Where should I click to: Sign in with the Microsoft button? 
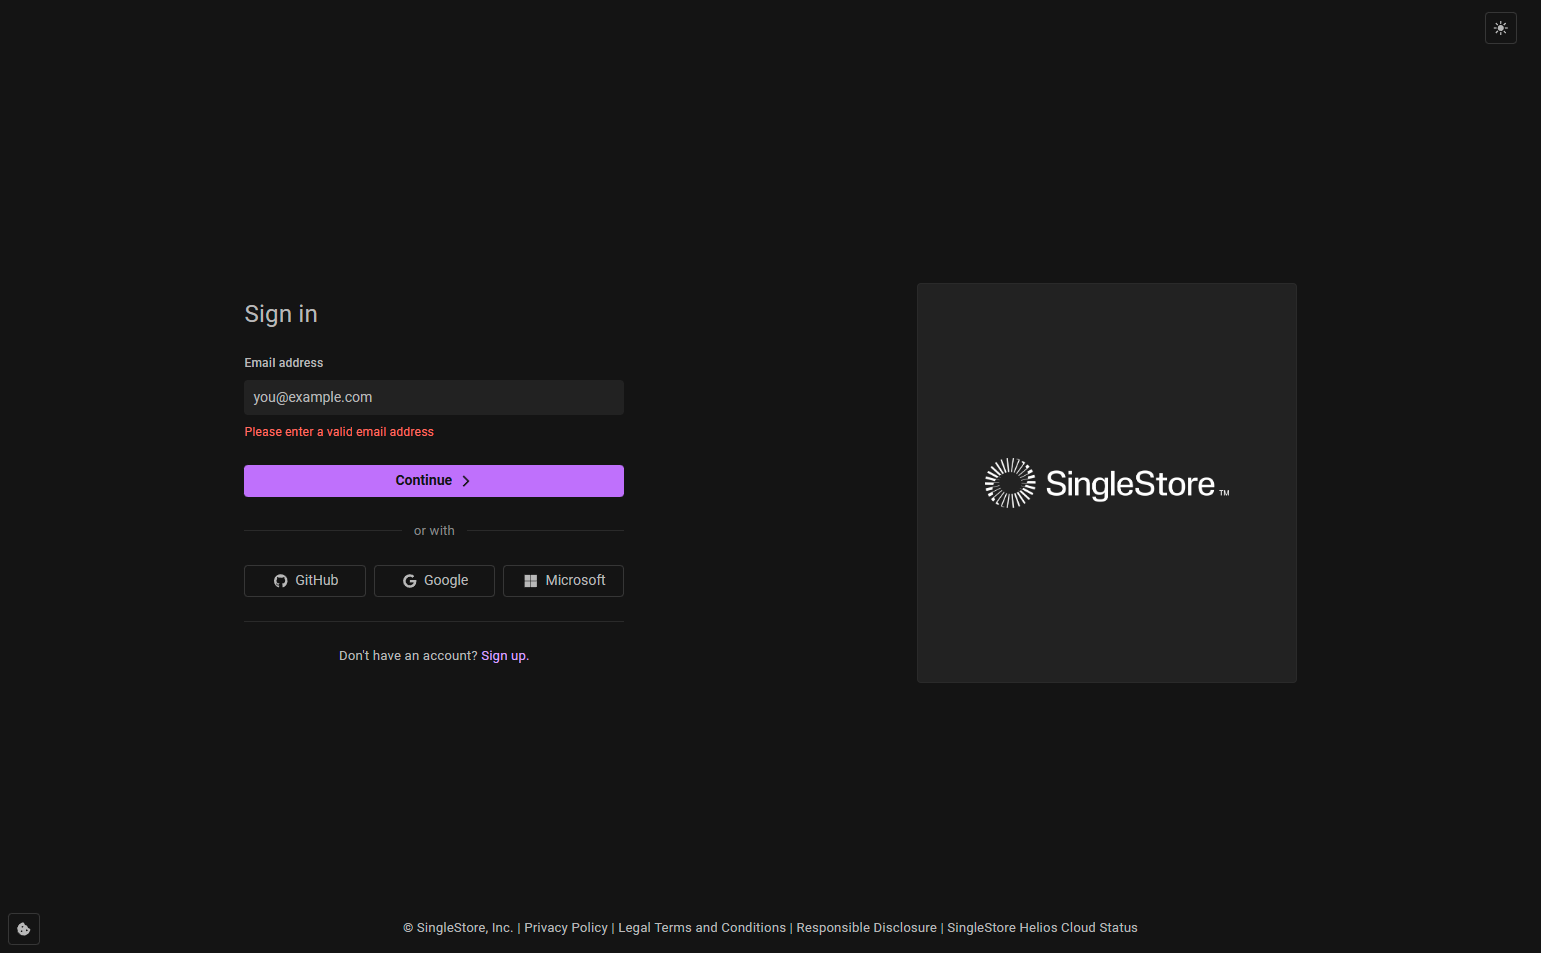tap(563, 580)
